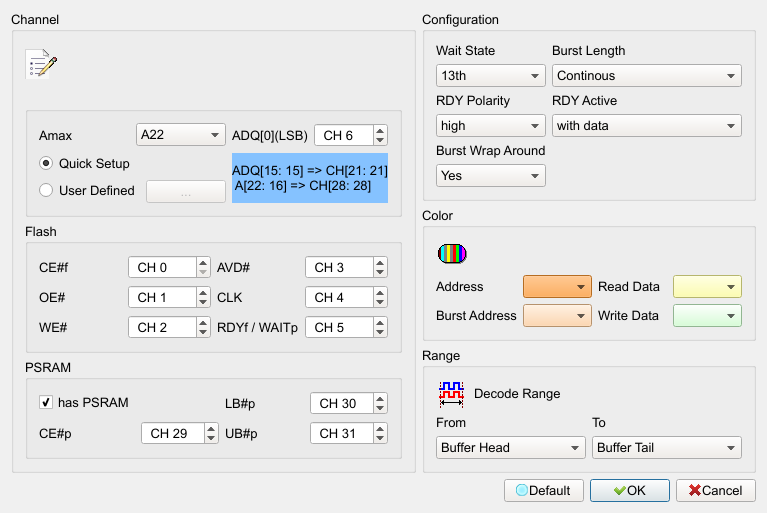The height and width of the screenshot is (513, 767).
Task: Decrease the CE#p channel number
Action: pyautogui.click(x=211, y=439)
